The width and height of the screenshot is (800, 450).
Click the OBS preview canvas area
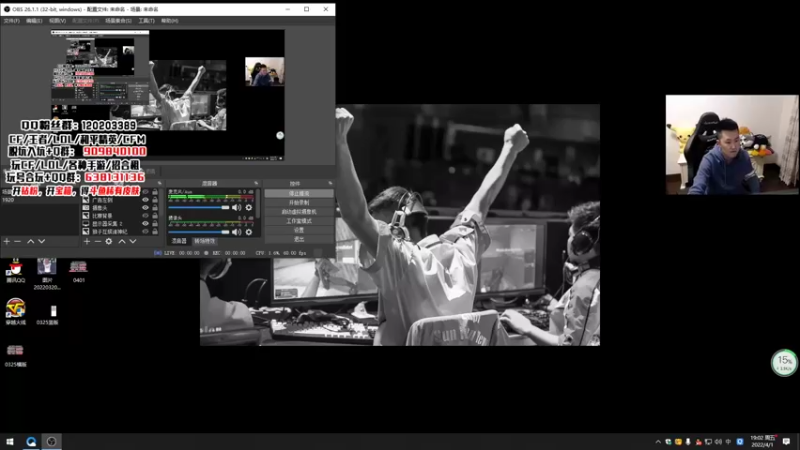point(168,95)
